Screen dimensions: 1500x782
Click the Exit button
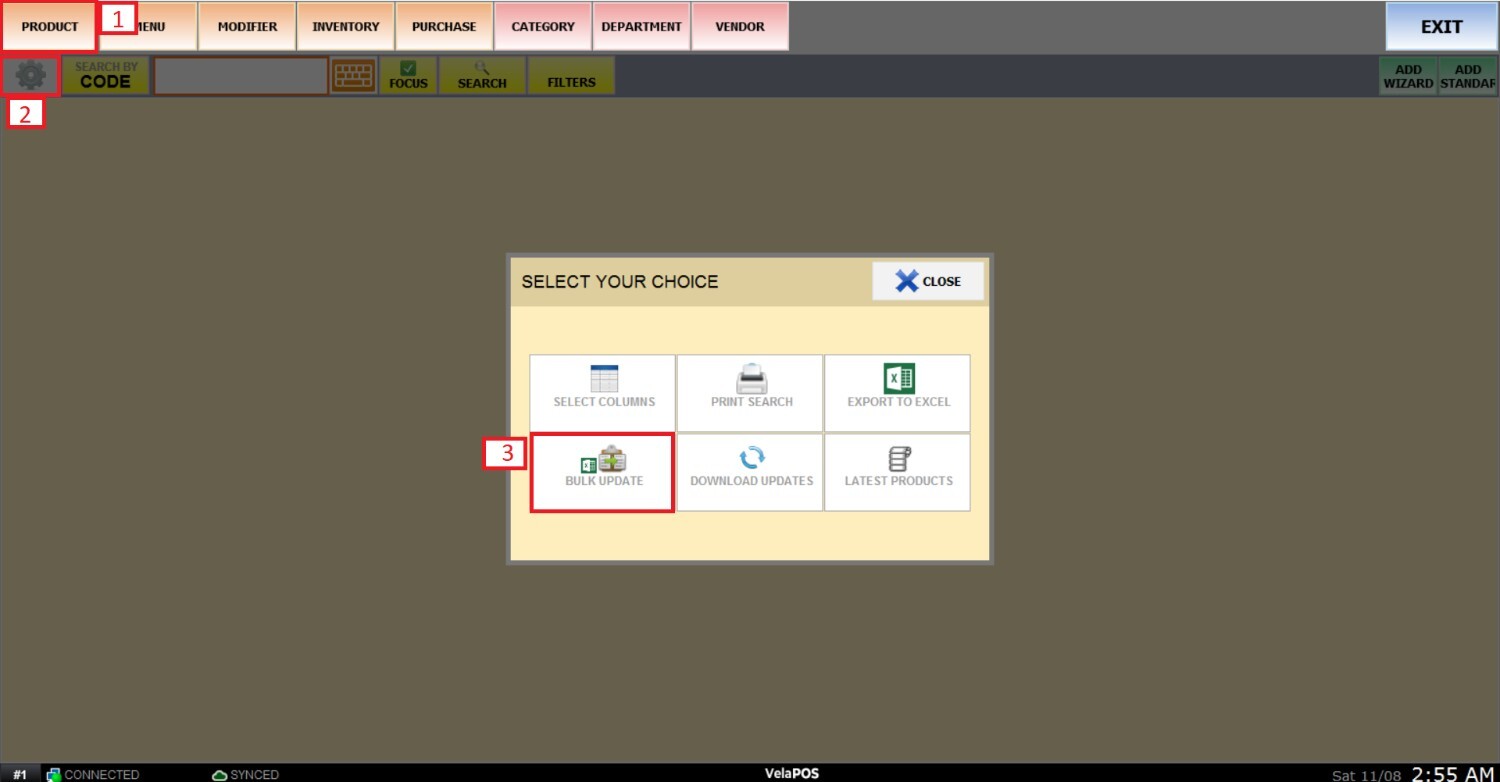point(1441,27)
